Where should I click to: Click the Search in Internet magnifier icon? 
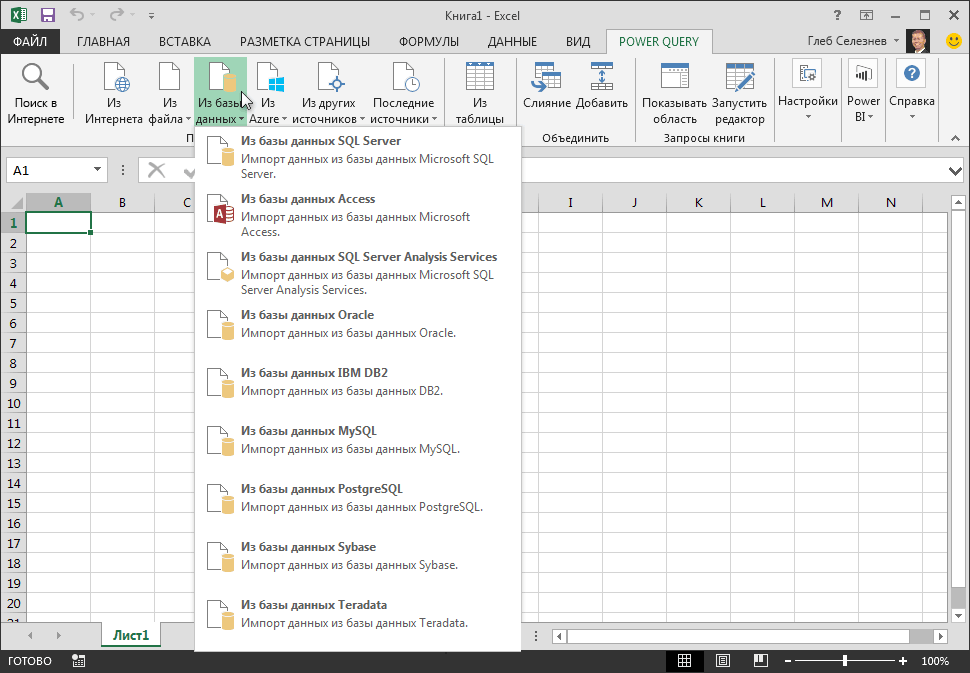[35, 77]
